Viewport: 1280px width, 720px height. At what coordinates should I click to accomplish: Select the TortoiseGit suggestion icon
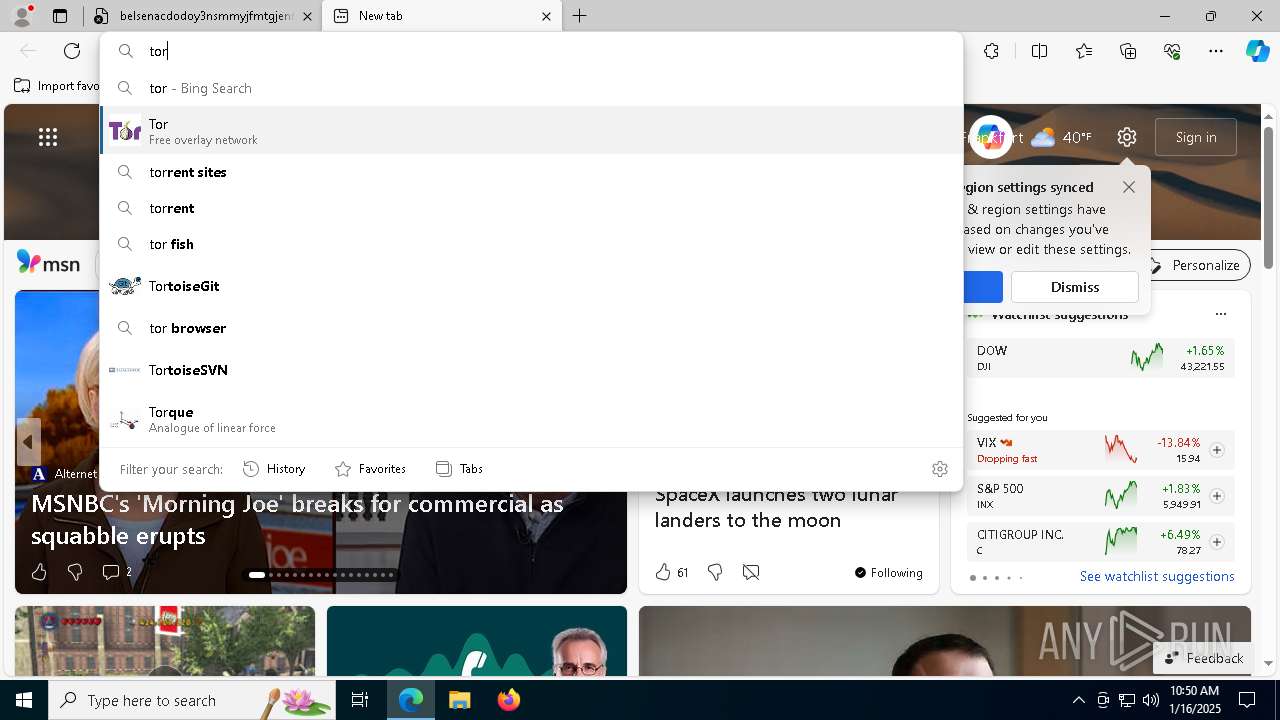tap(124, 286)
